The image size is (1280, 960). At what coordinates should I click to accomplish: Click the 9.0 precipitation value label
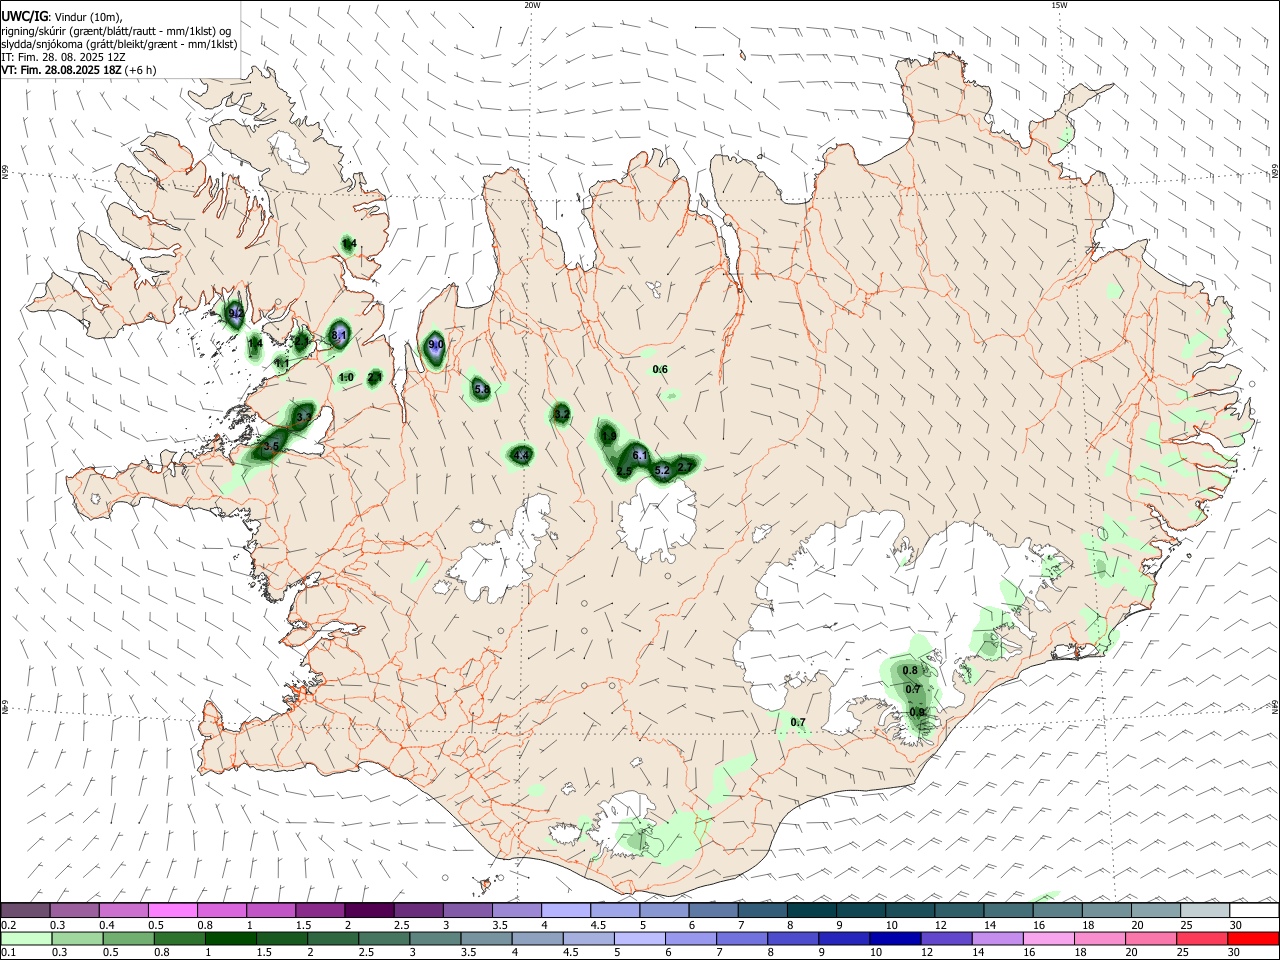click(x=435, y=345)
